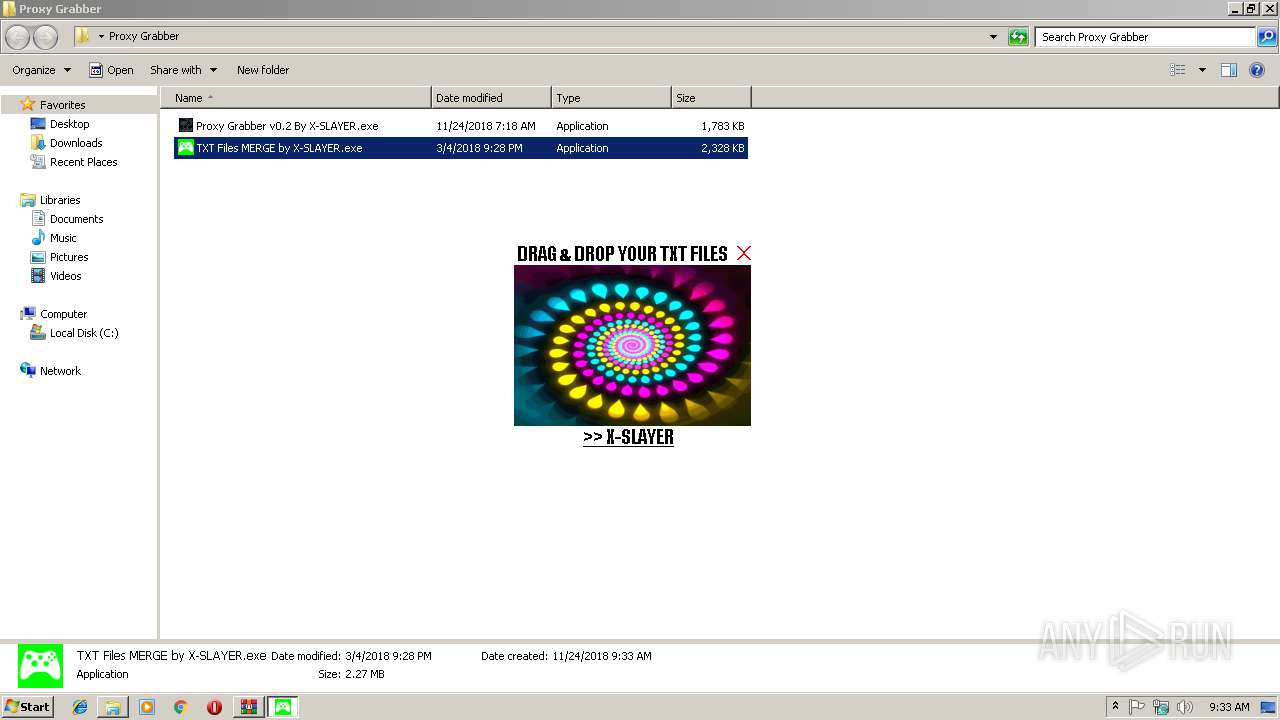1280x720 pixels.
Task: Launch Internet Explorer from taskbar
Action: pos(80,707)
